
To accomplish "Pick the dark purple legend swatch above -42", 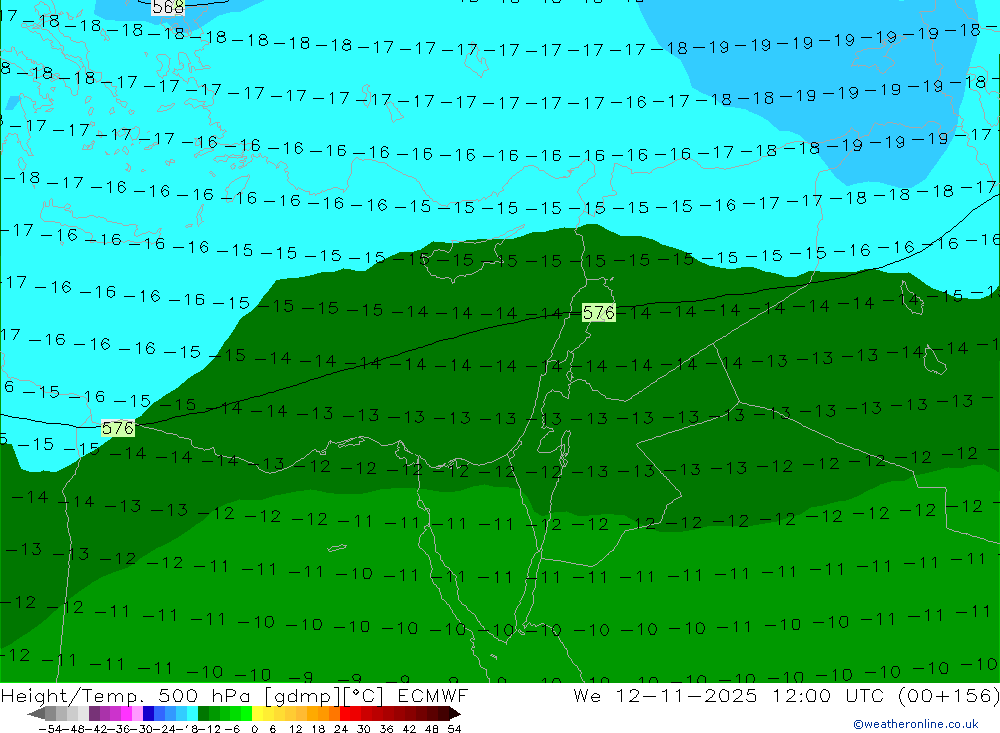I will [x=94, y=714].
